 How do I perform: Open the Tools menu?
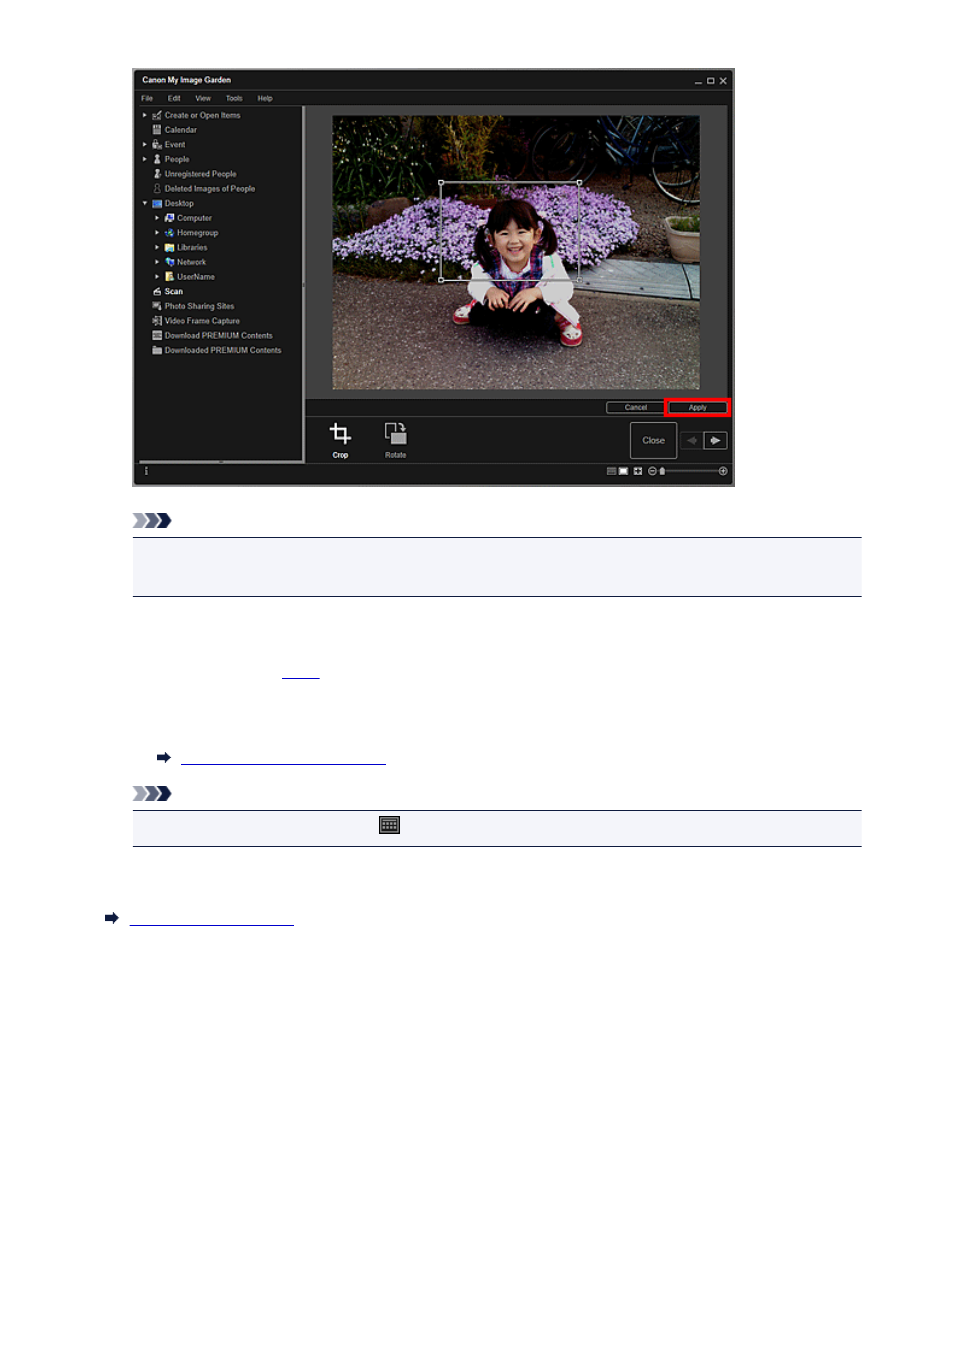(234, 98)
